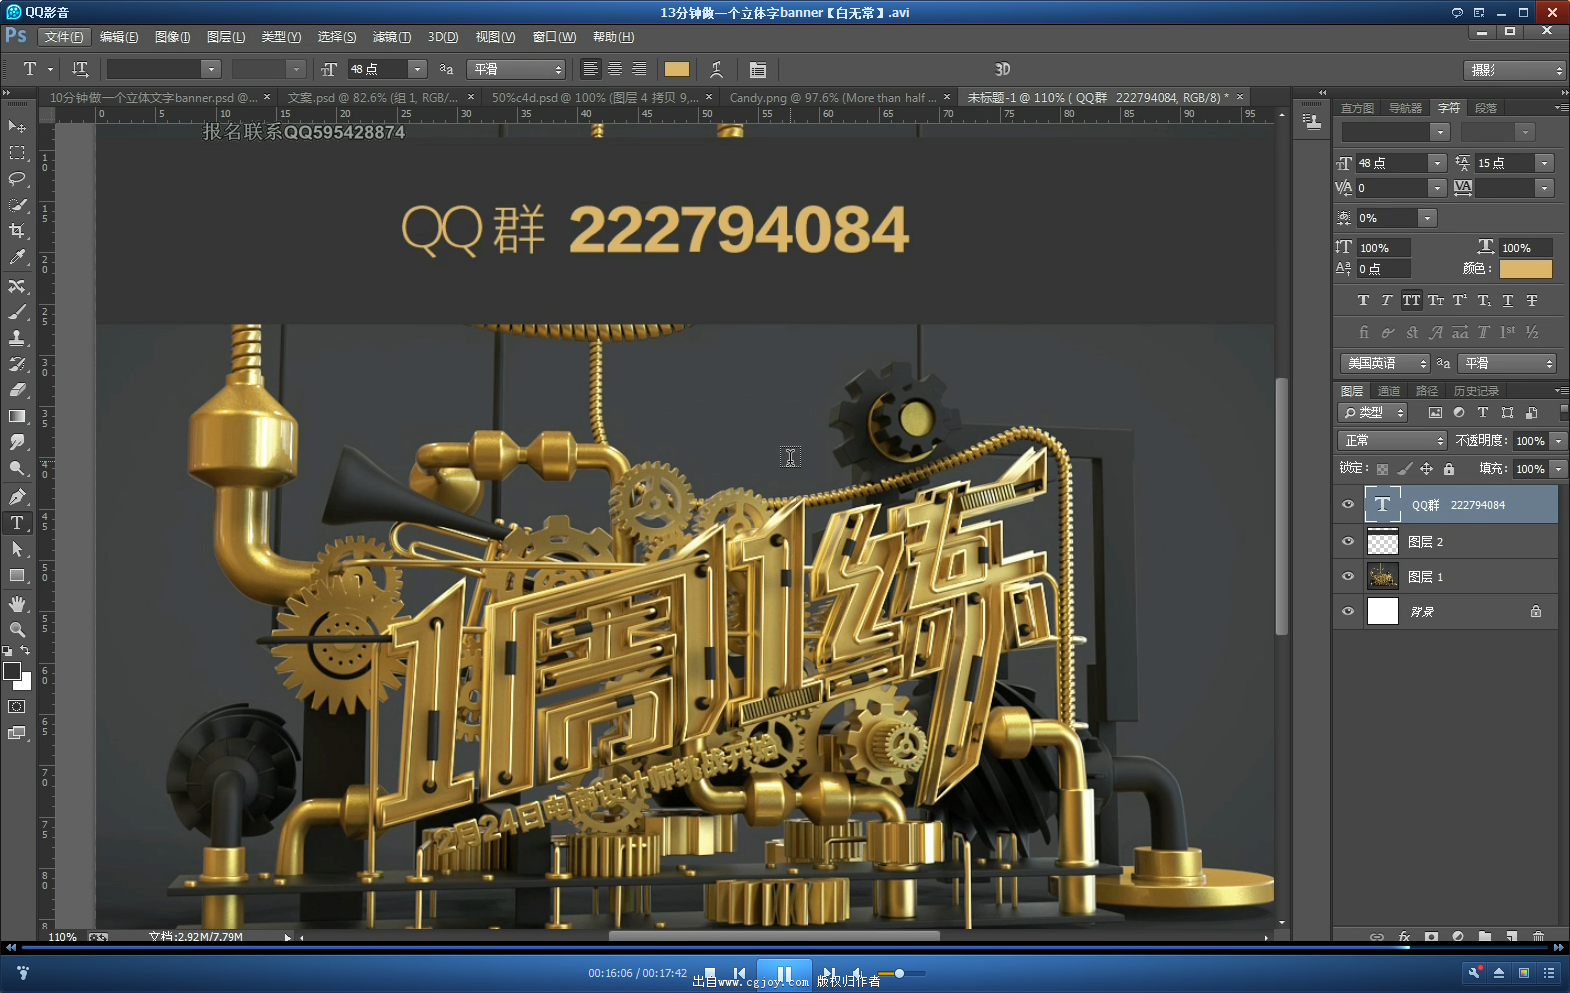Open font size dropdown in options bar
Image resolution: width=1570 pixels, height=993 pixels.
click(x=418, y=69)
